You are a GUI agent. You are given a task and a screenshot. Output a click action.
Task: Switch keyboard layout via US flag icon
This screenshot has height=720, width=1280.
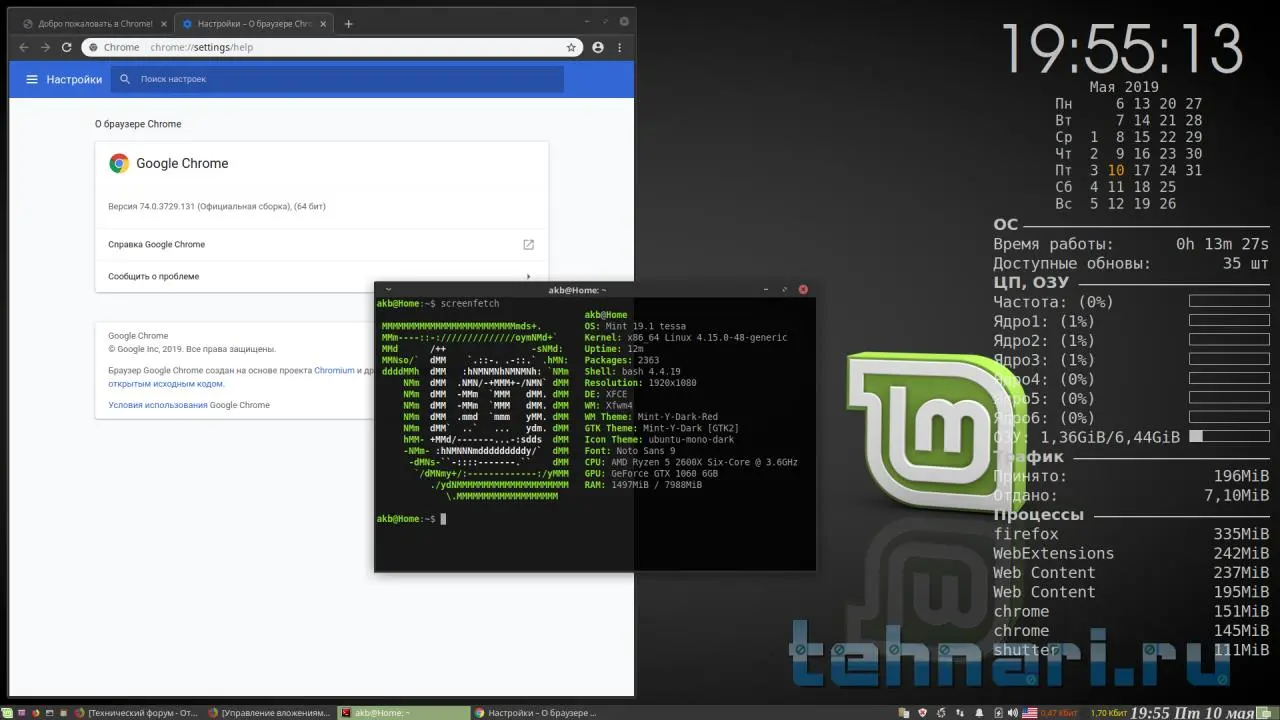point(1029,713)
